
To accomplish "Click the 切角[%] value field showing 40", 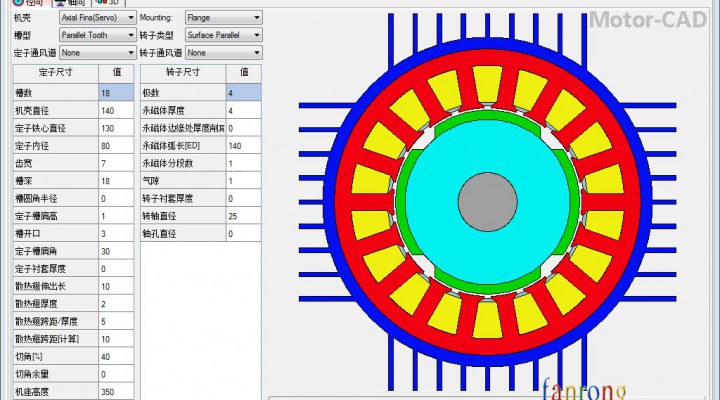I will tap(116, 356).
